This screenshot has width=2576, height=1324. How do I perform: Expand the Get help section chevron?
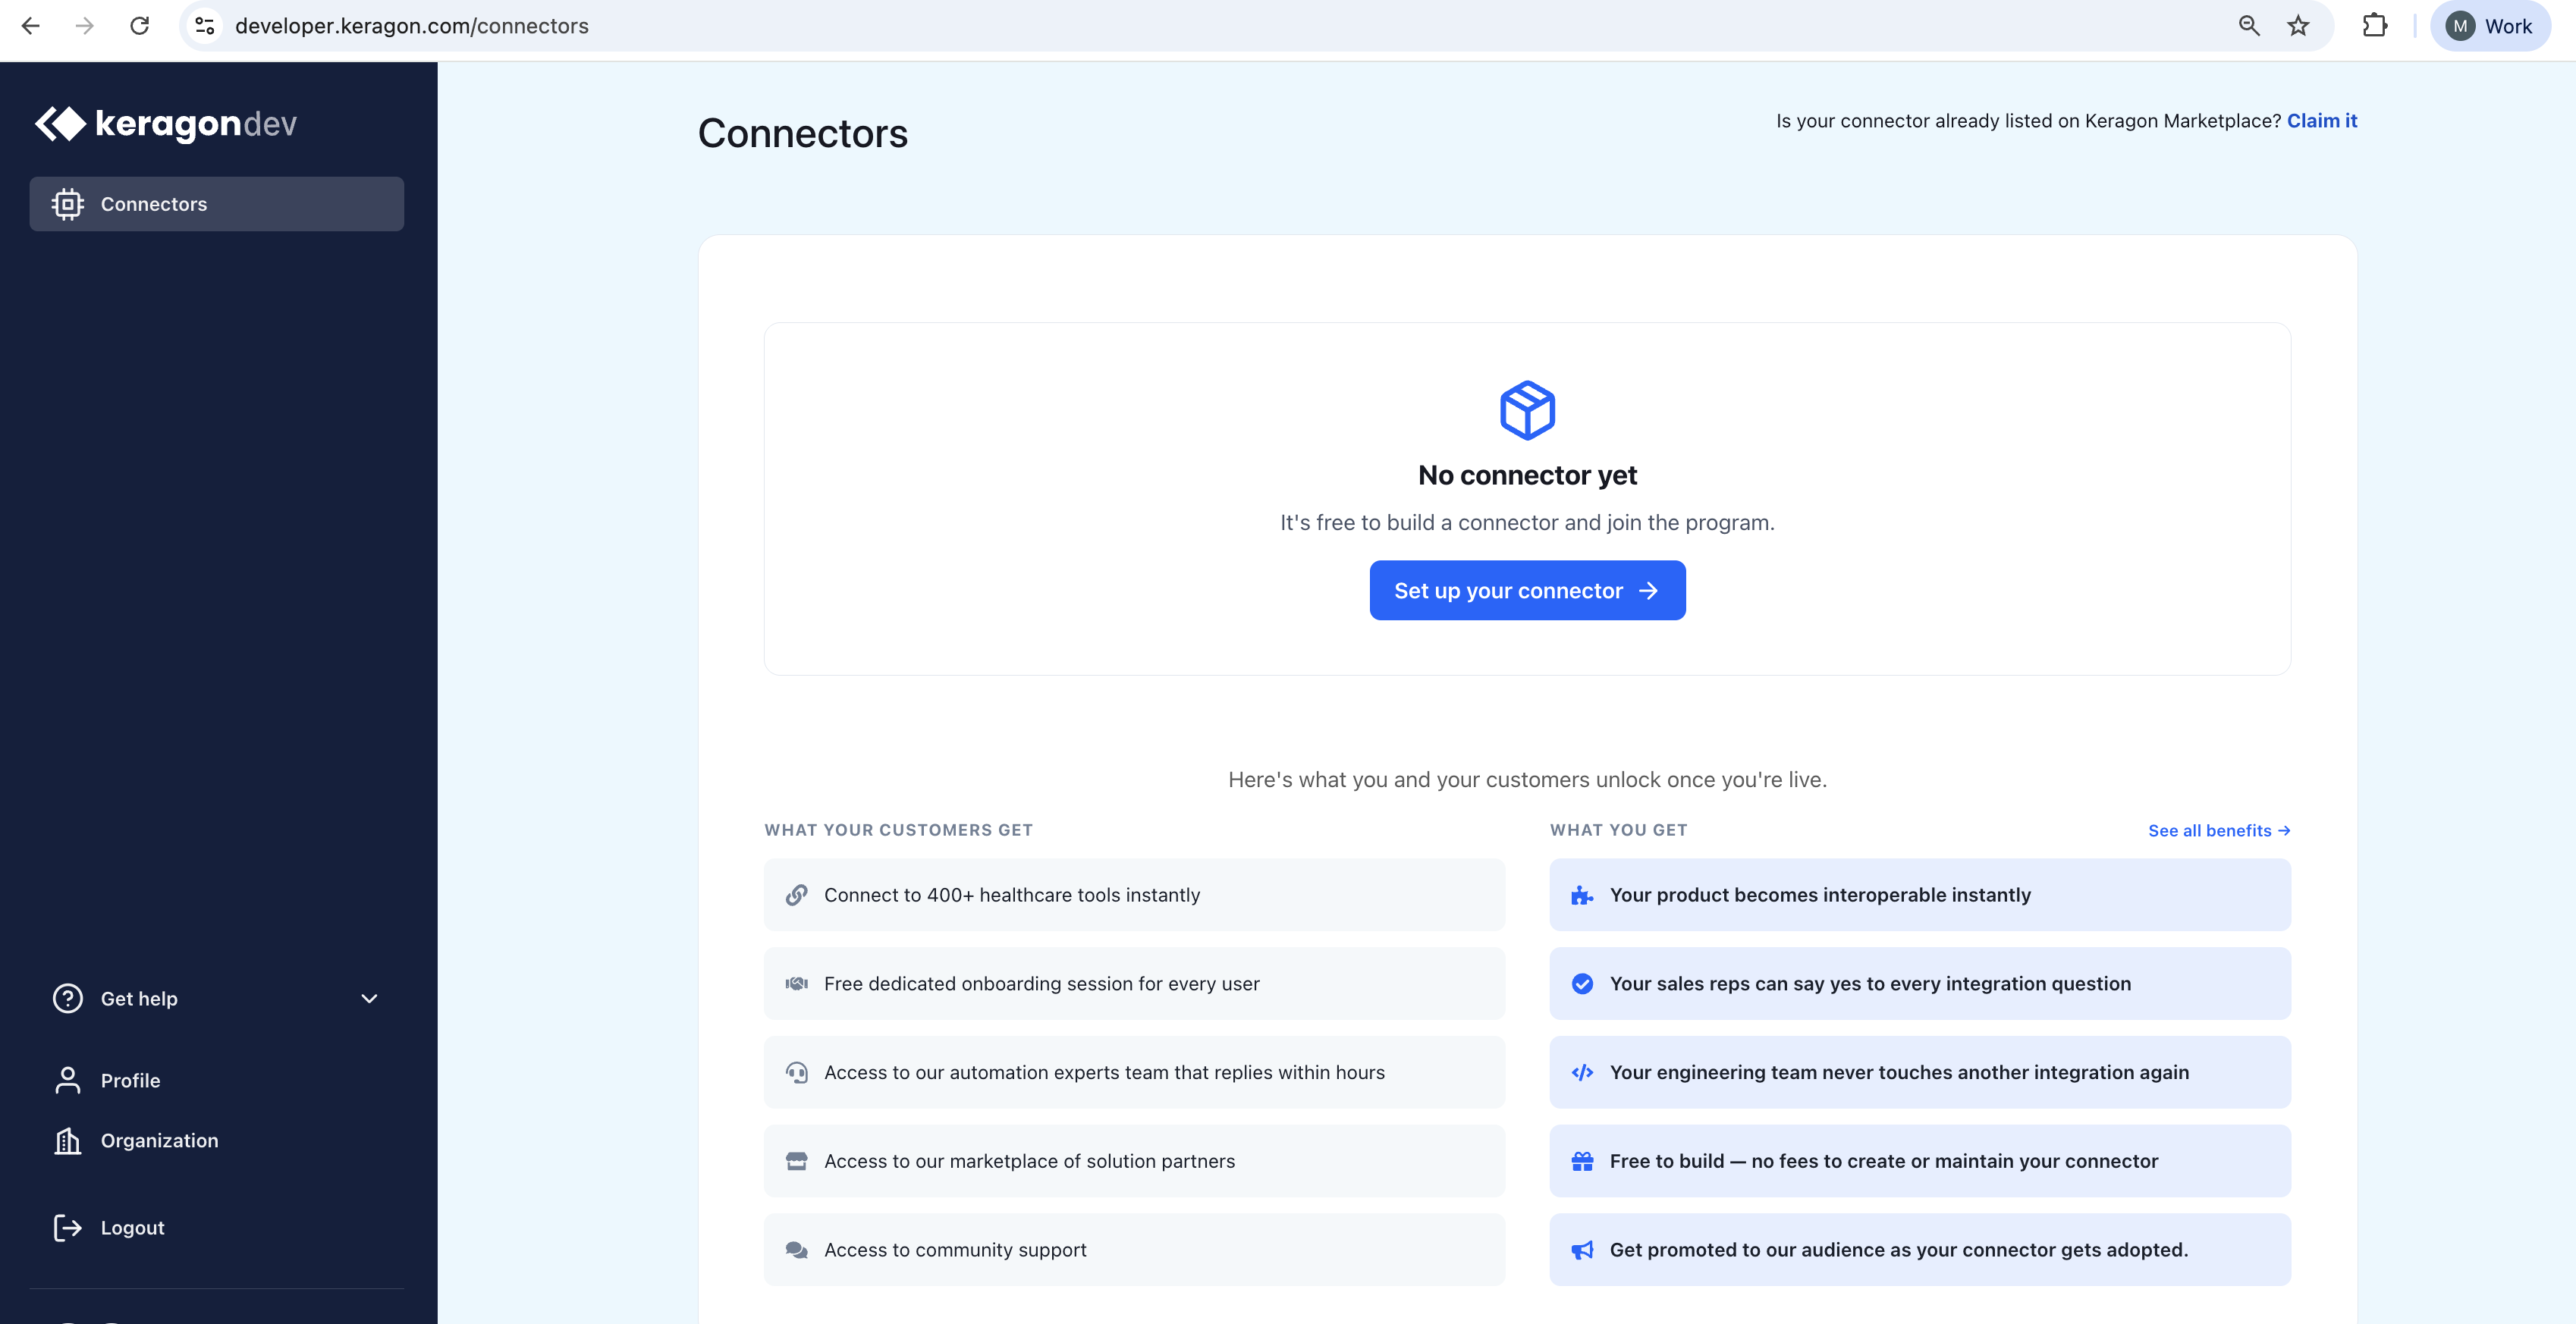coord(369,998)
